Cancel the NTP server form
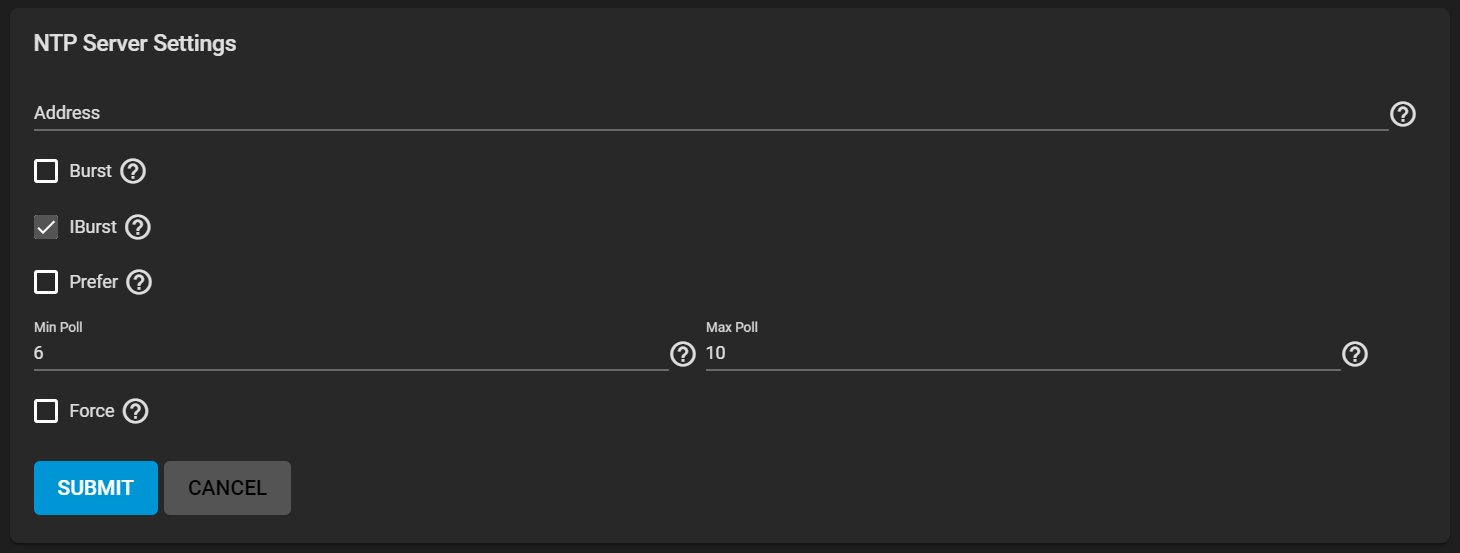 [x=227, y=488]
